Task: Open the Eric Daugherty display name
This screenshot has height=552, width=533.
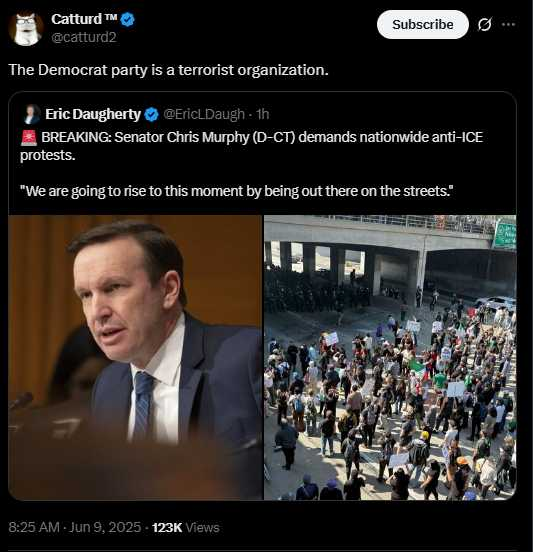Action: click(x=93, y=114)
